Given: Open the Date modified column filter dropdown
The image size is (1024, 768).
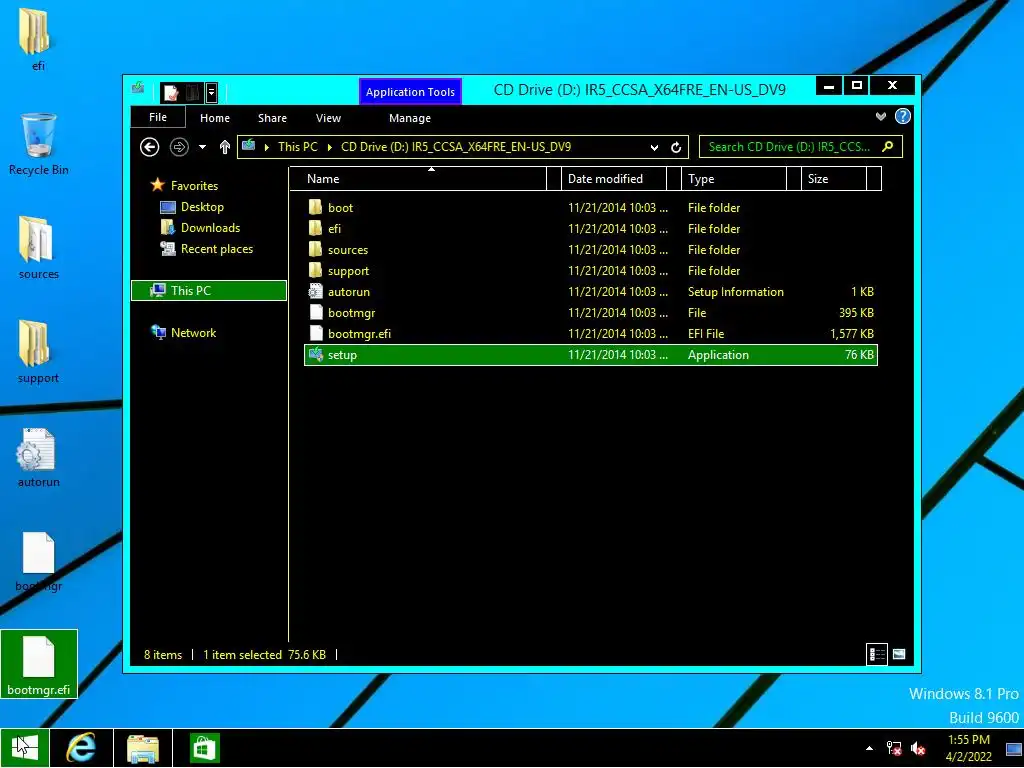Looking at the screenshot, I should (673, 178).
